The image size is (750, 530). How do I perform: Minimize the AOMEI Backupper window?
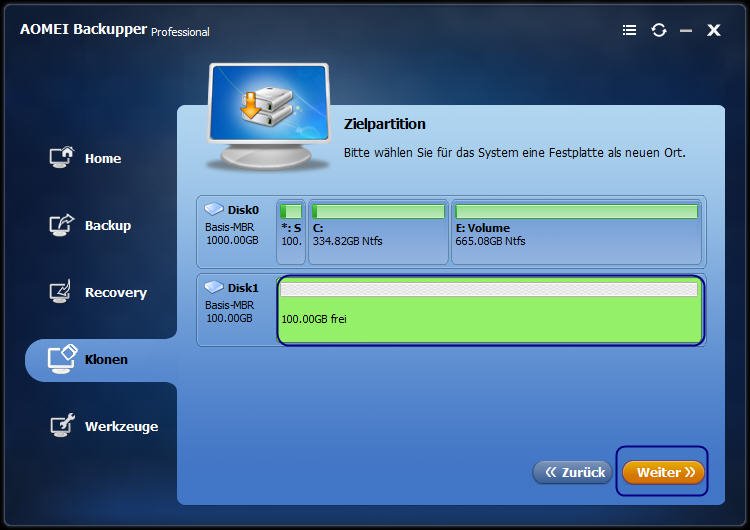point(686,31)
